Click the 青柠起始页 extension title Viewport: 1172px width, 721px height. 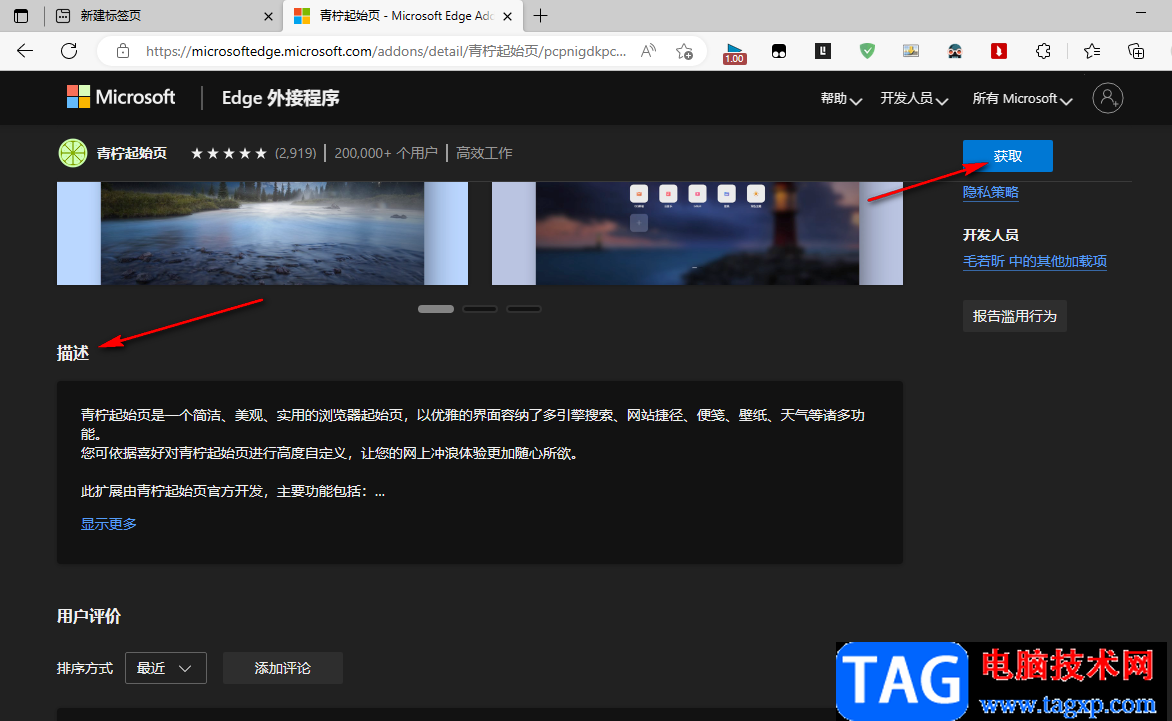[x=132, y=153]
